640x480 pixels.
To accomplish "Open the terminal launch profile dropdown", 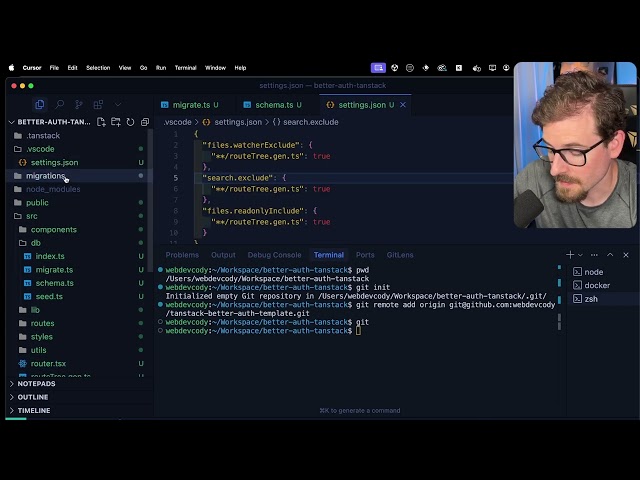I will pos(580,255).
